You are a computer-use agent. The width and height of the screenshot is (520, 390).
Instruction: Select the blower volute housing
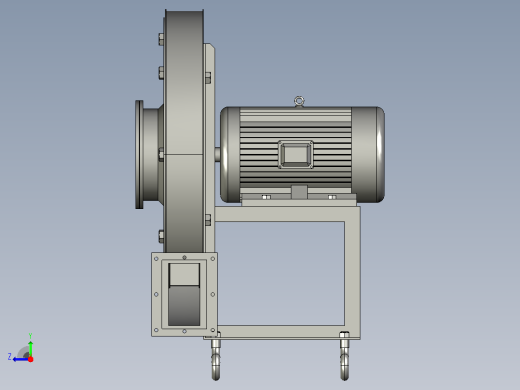point(184,132)
